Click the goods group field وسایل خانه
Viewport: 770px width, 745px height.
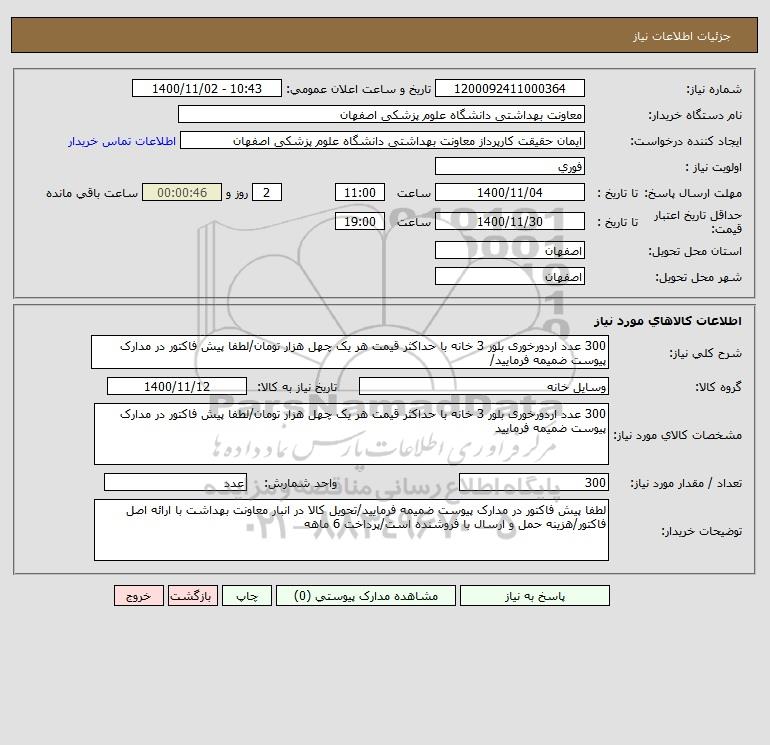484,386
